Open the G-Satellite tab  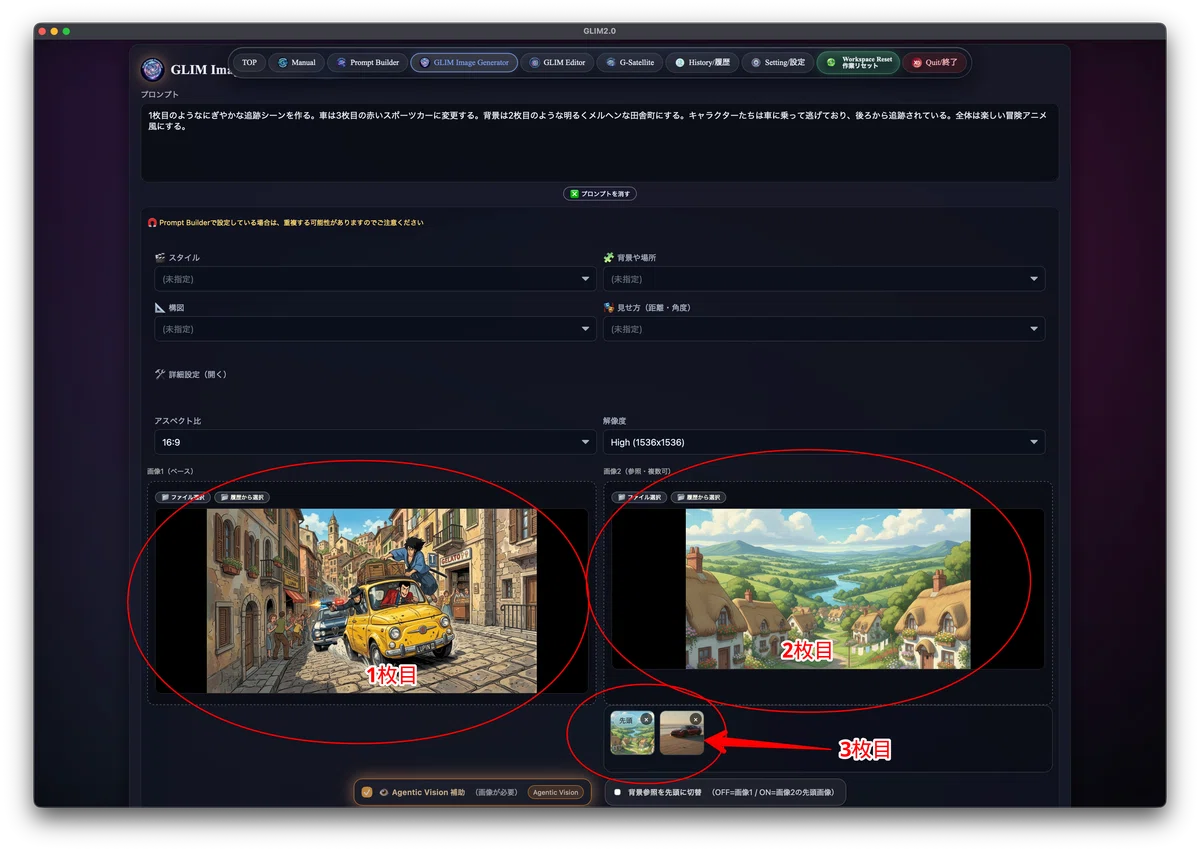(x=629, y=62)
